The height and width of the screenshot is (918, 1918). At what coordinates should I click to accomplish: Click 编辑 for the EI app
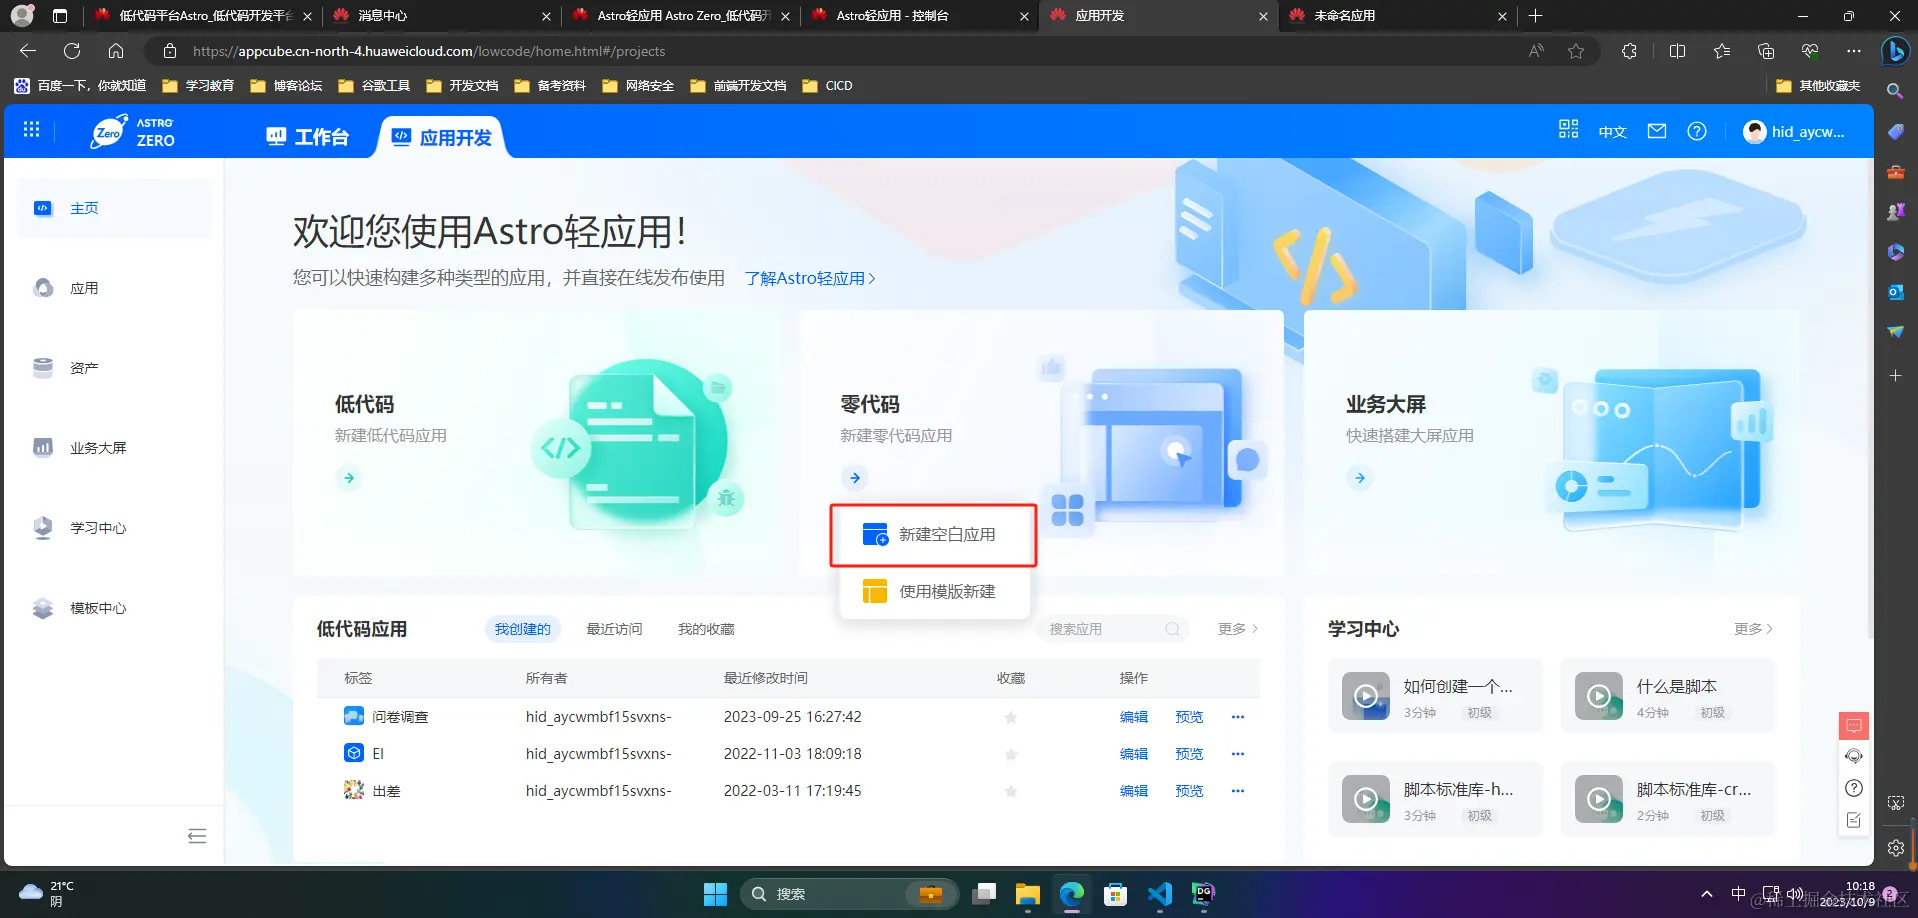[1134, 754]
